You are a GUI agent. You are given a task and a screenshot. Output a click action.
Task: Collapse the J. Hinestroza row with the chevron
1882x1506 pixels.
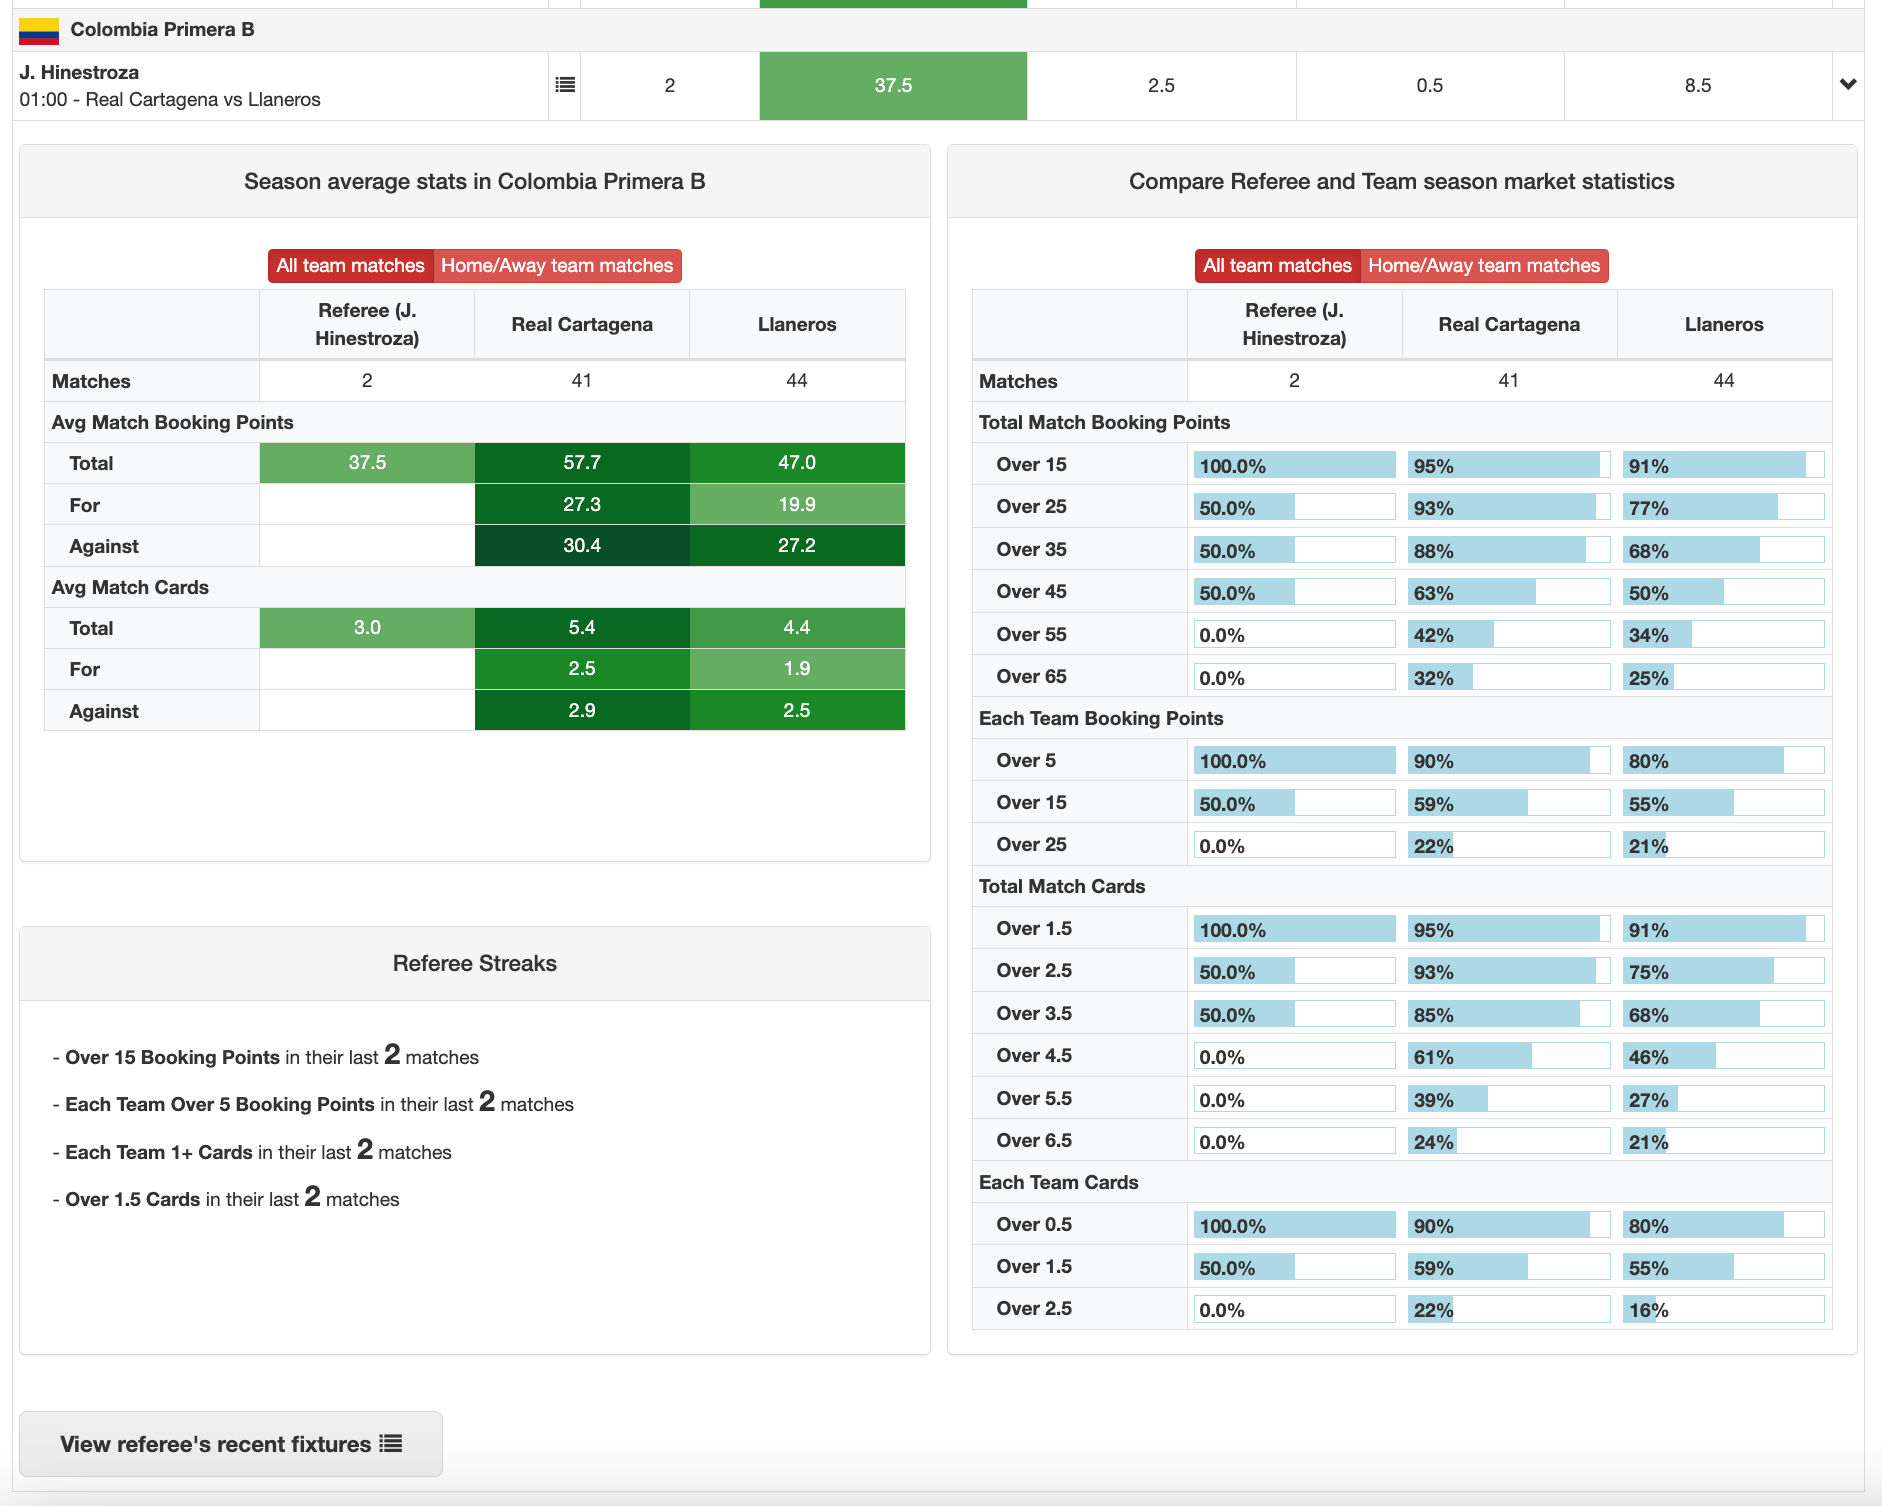pos(1848,84)
